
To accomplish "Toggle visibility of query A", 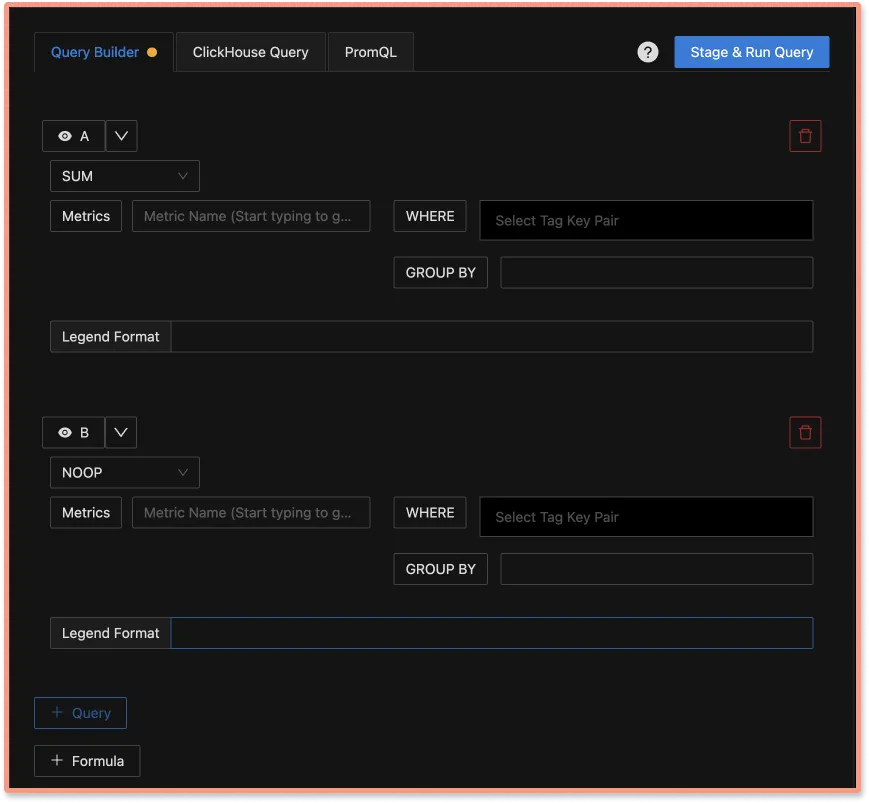I will [x=73, y=136].
